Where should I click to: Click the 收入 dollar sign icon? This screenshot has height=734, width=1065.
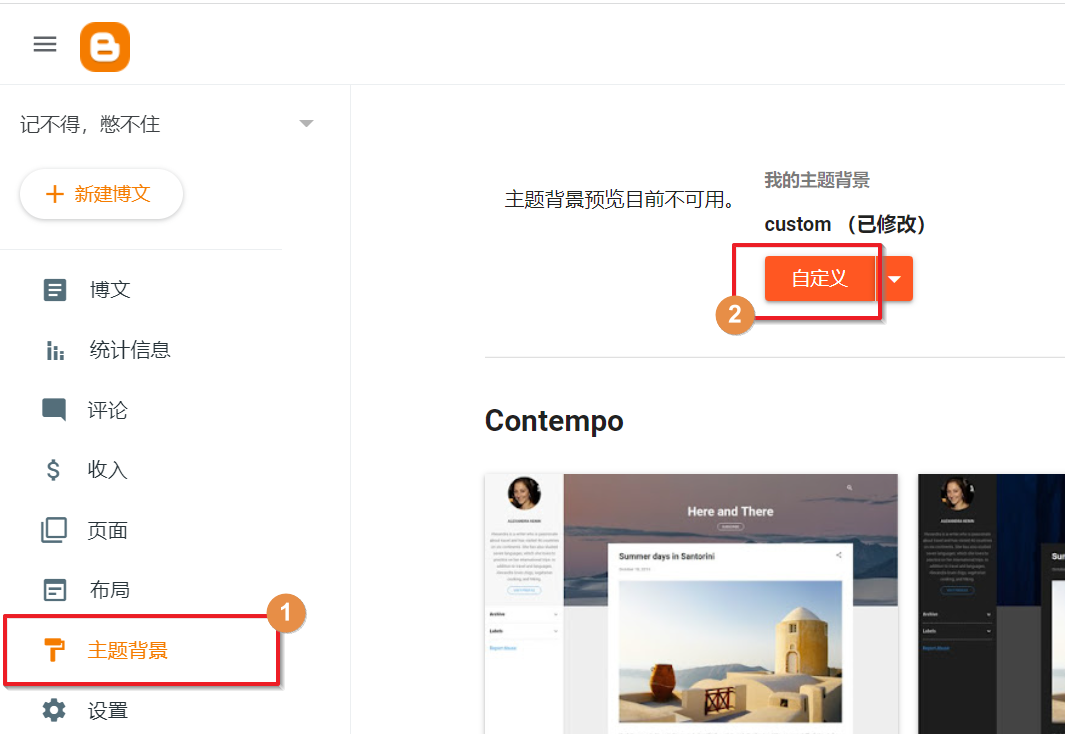point(54,470)
